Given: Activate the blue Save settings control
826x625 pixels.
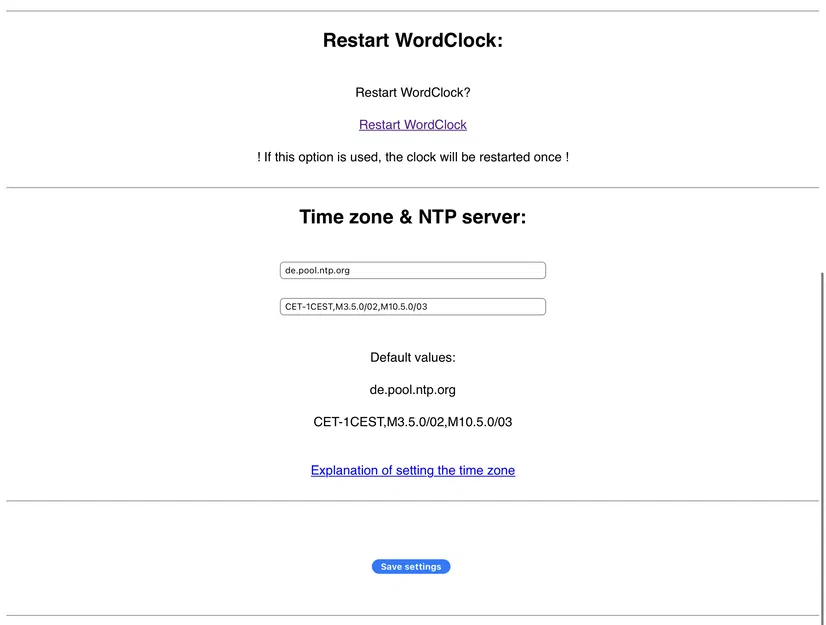Looking at the screenshot, I should (411, 566).
